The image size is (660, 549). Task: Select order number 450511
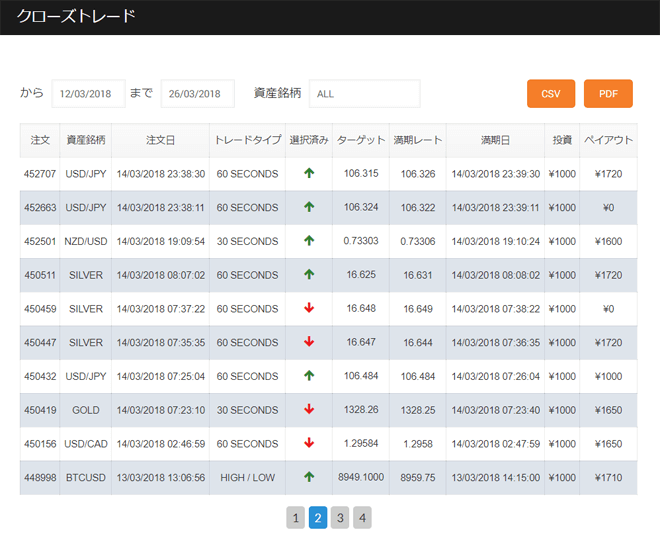coord(40,275)
